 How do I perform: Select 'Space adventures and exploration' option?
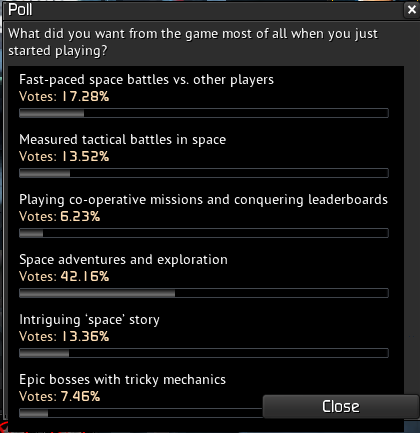[123, 260]
